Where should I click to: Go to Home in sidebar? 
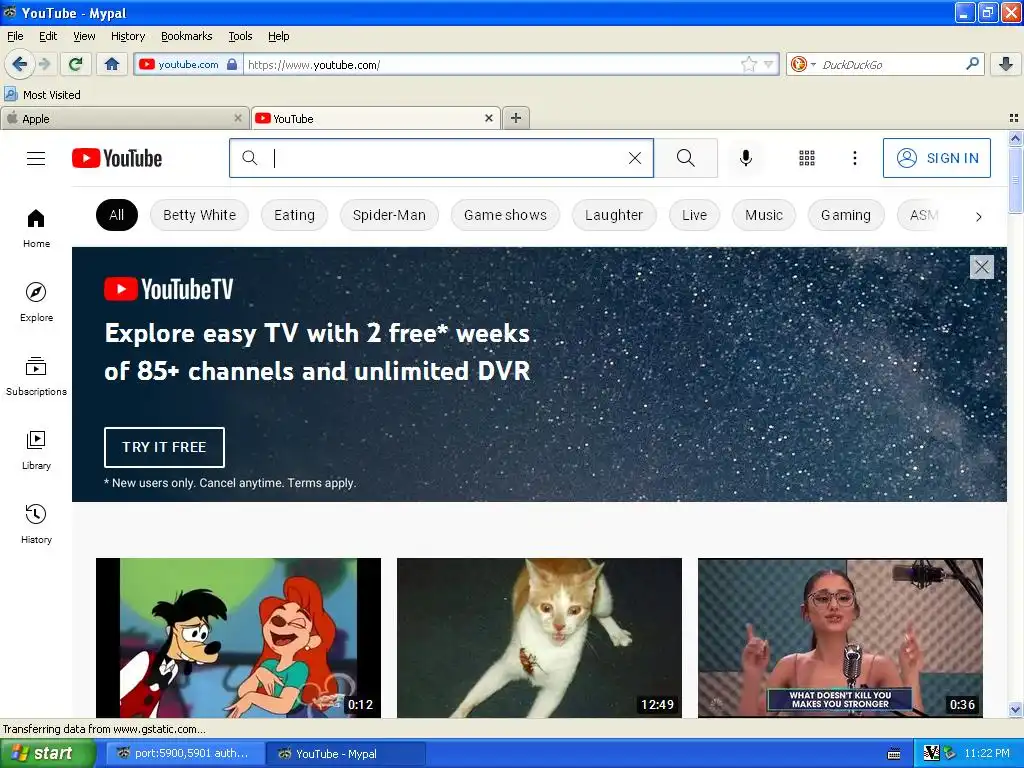pyautogui.click(x=36, y=229)
